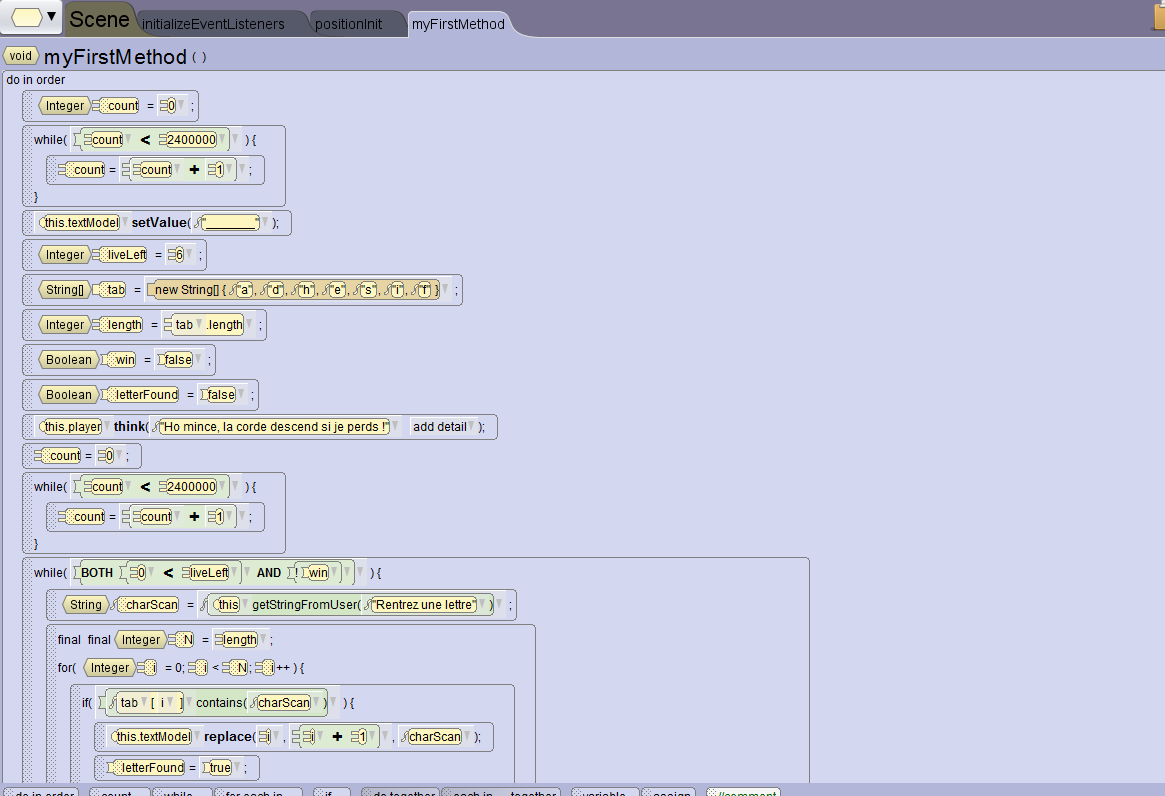Click the charScan variable tile in String declaration

coord(149,605)
